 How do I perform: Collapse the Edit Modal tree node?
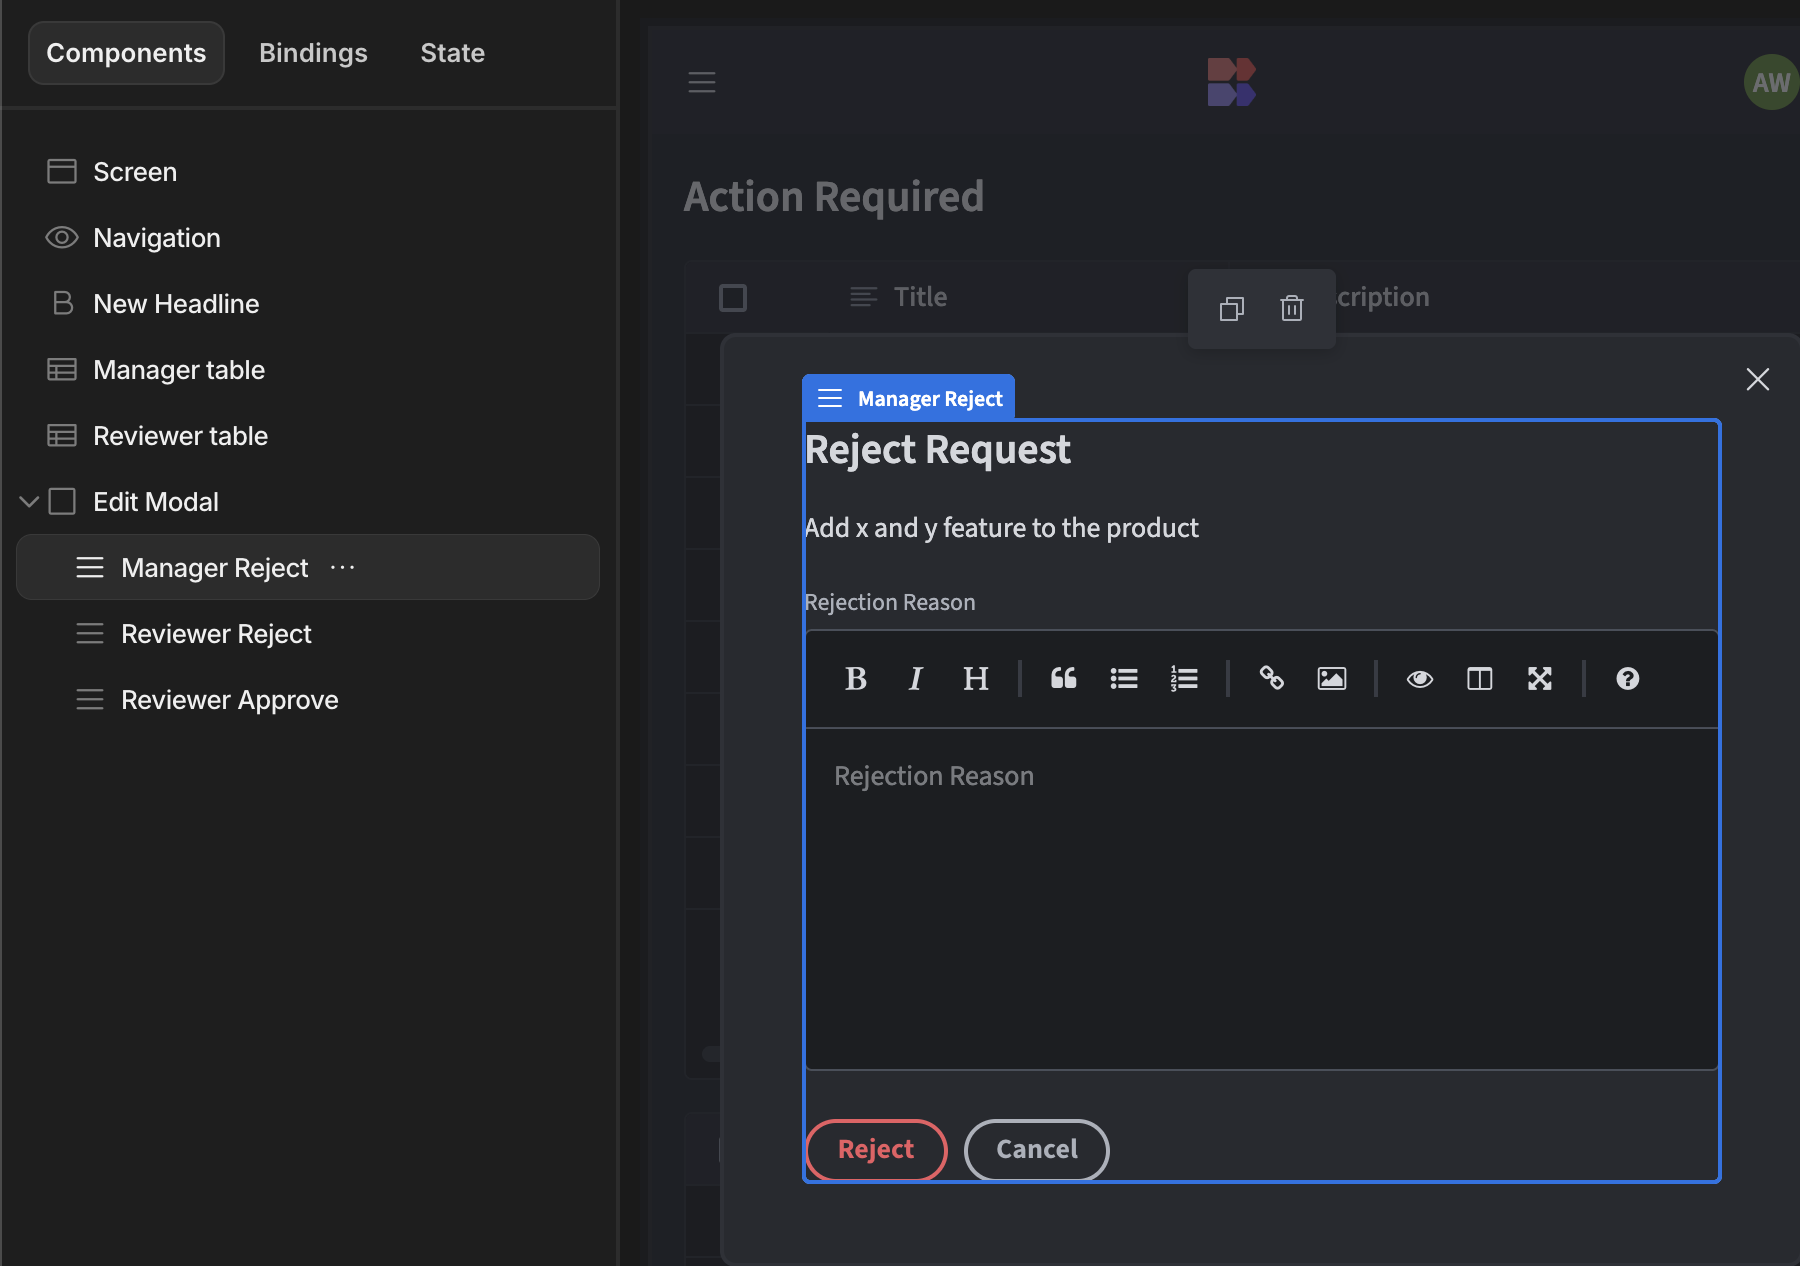coord(29,502)
